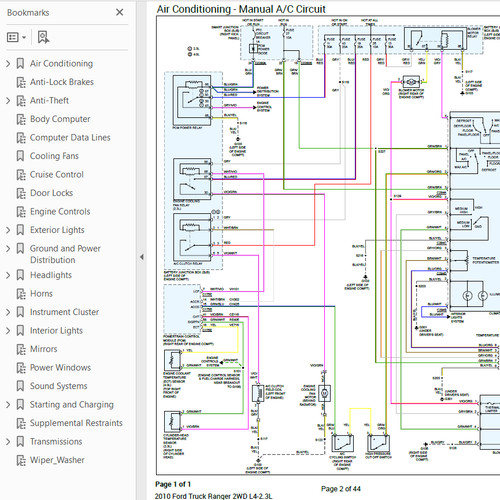
Task: Open the bookmarks options list icon
Action: click(13, 37)
